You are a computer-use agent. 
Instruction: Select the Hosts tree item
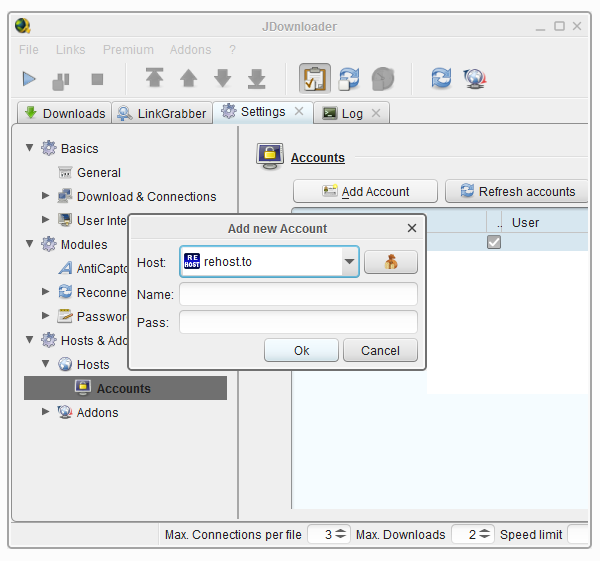[x=93, y=365]
